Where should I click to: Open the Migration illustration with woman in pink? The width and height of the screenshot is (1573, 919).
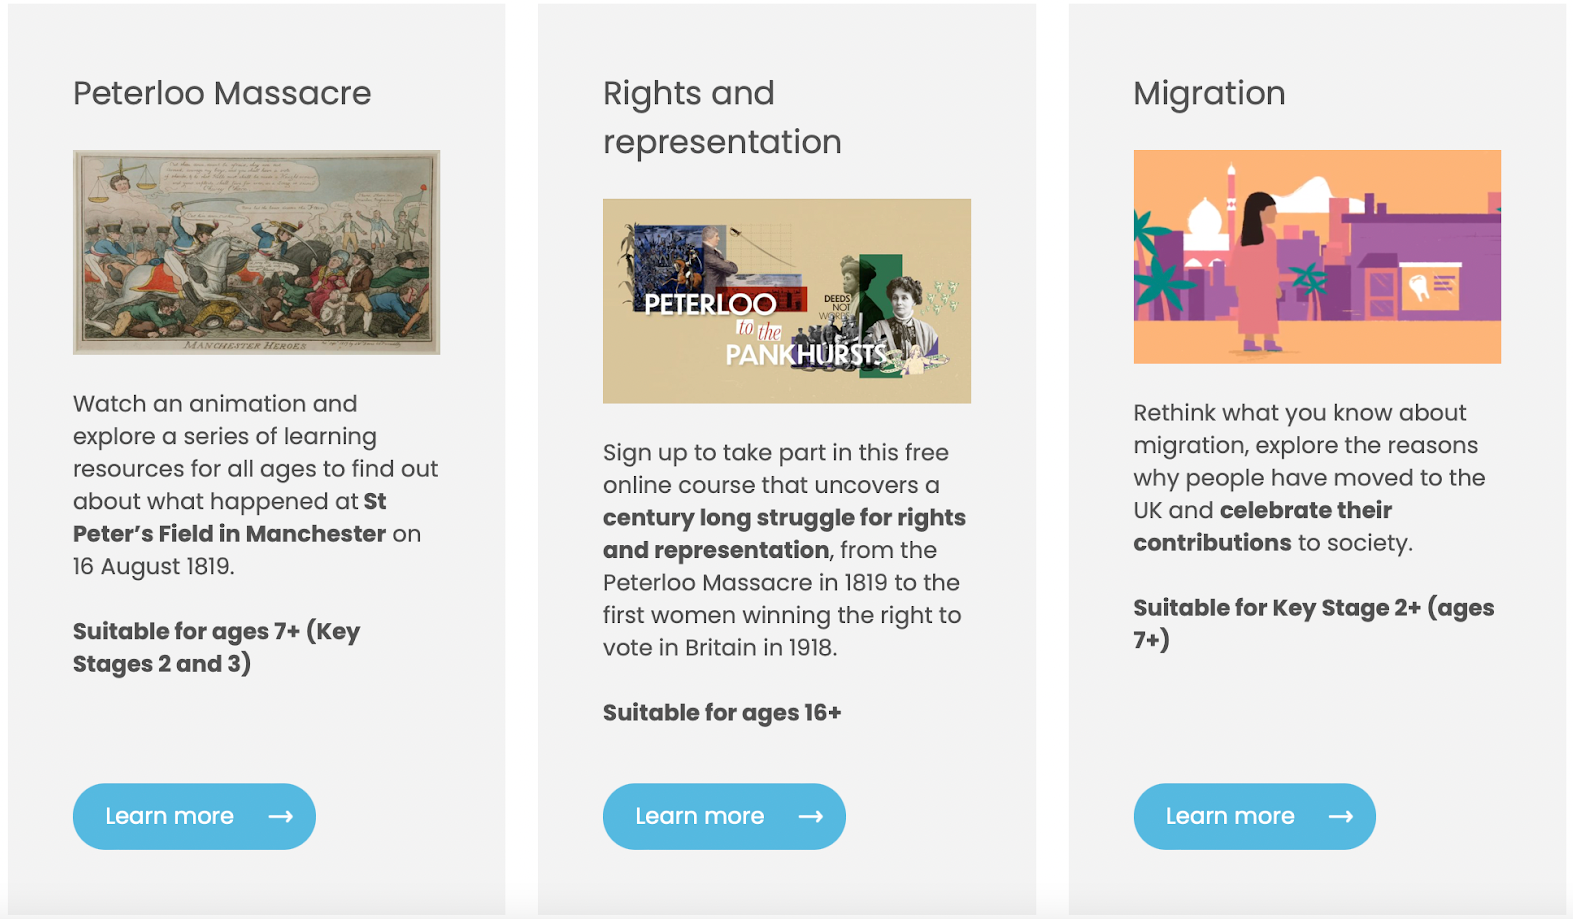1316,257
